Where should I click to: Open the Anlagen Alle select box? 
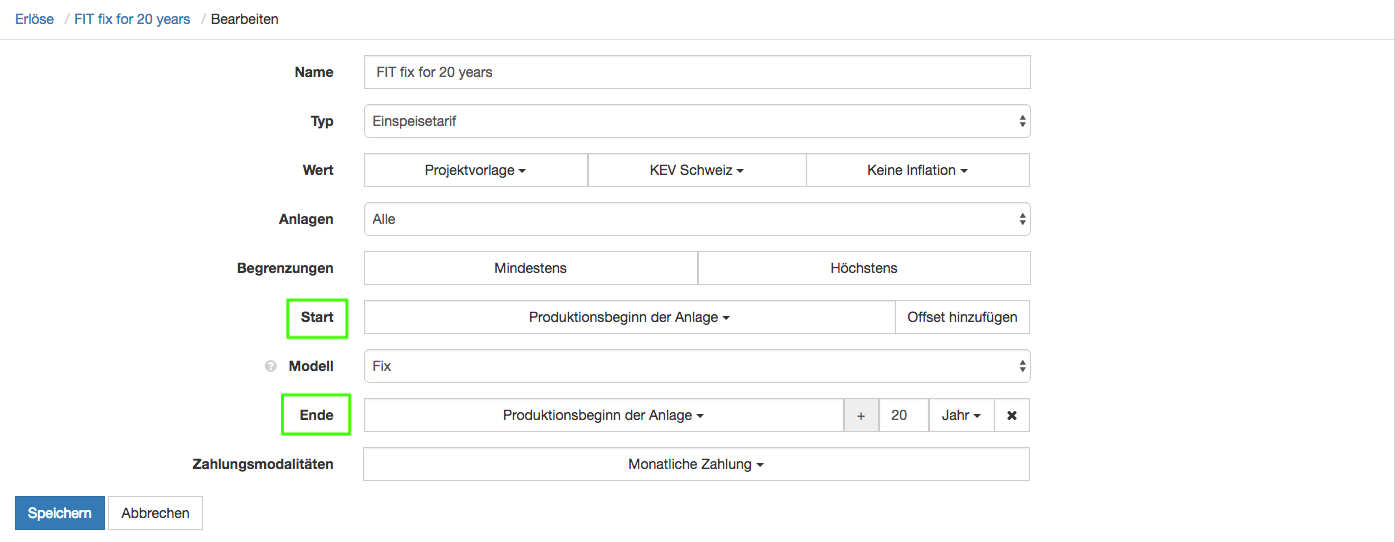click(697, 219)
